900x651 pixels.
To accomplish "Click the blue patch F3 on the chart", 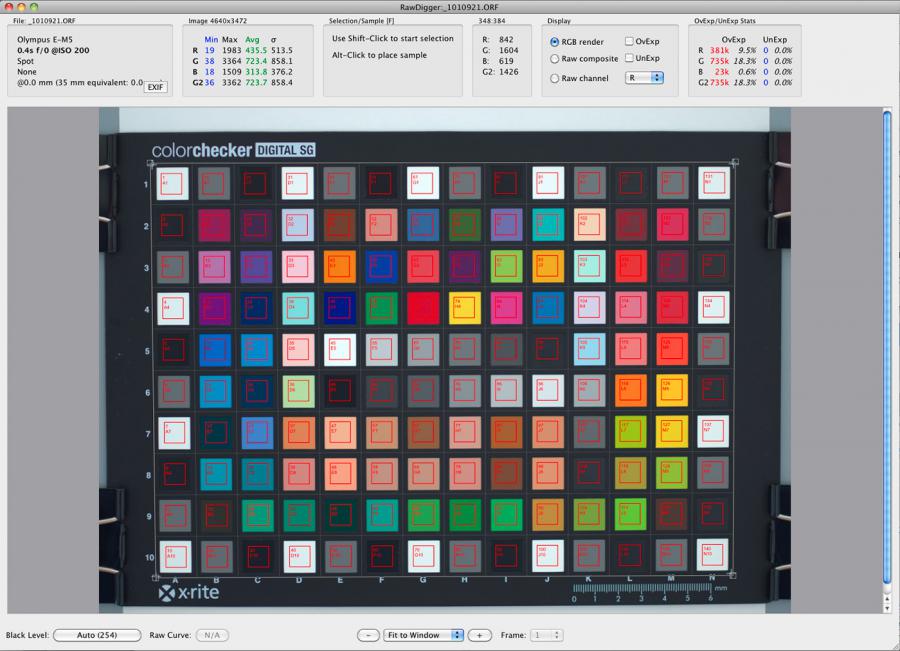I will pyautogui.click(x=381, y=266).
